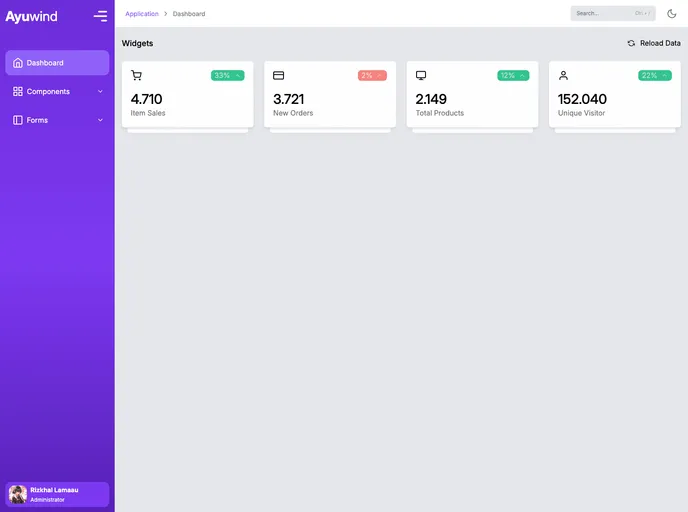Click the monitor icon in Total Products

point(421,75)
